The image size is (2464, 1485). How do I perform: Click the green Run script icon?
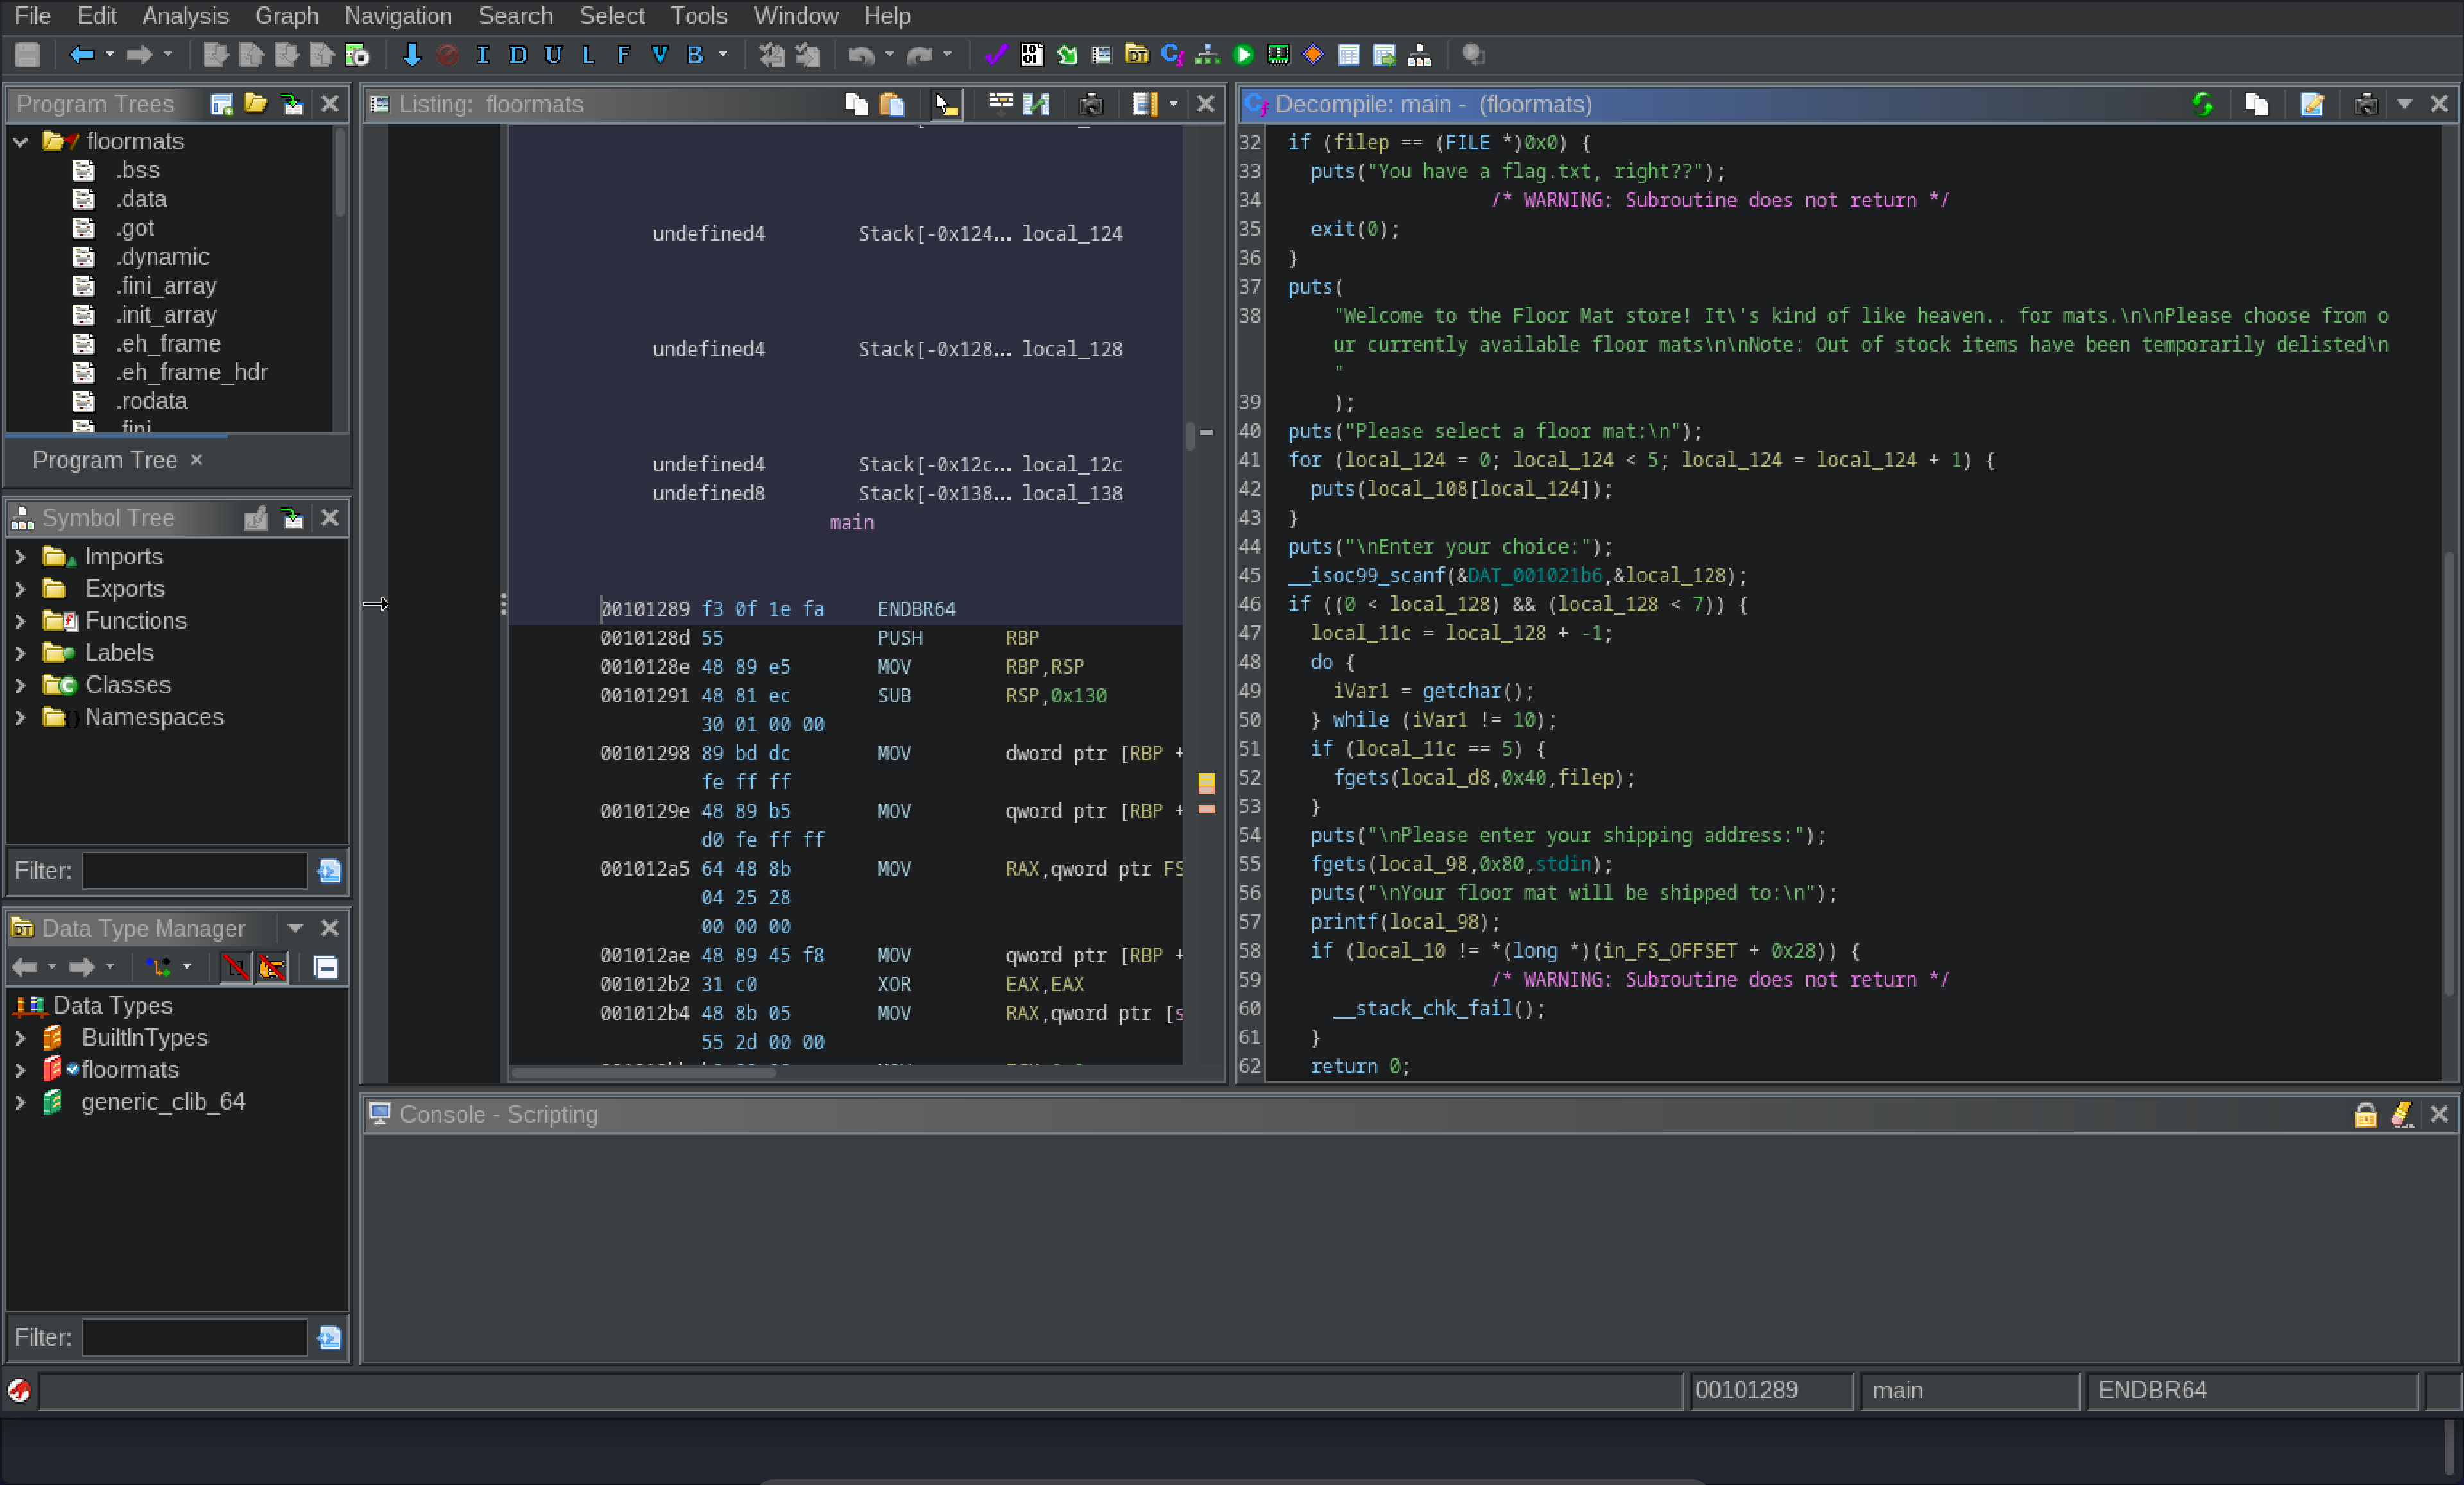pyautogui.click(x=1243, y=55)
